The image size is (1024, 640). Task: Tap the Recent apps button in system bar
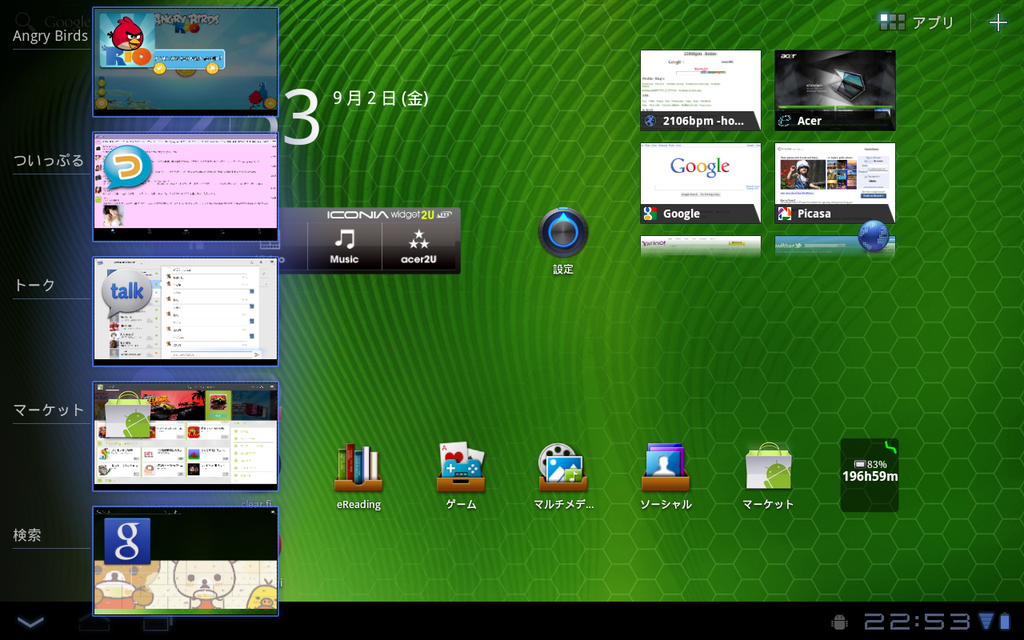pyautogui.click(x=157, y=622)
